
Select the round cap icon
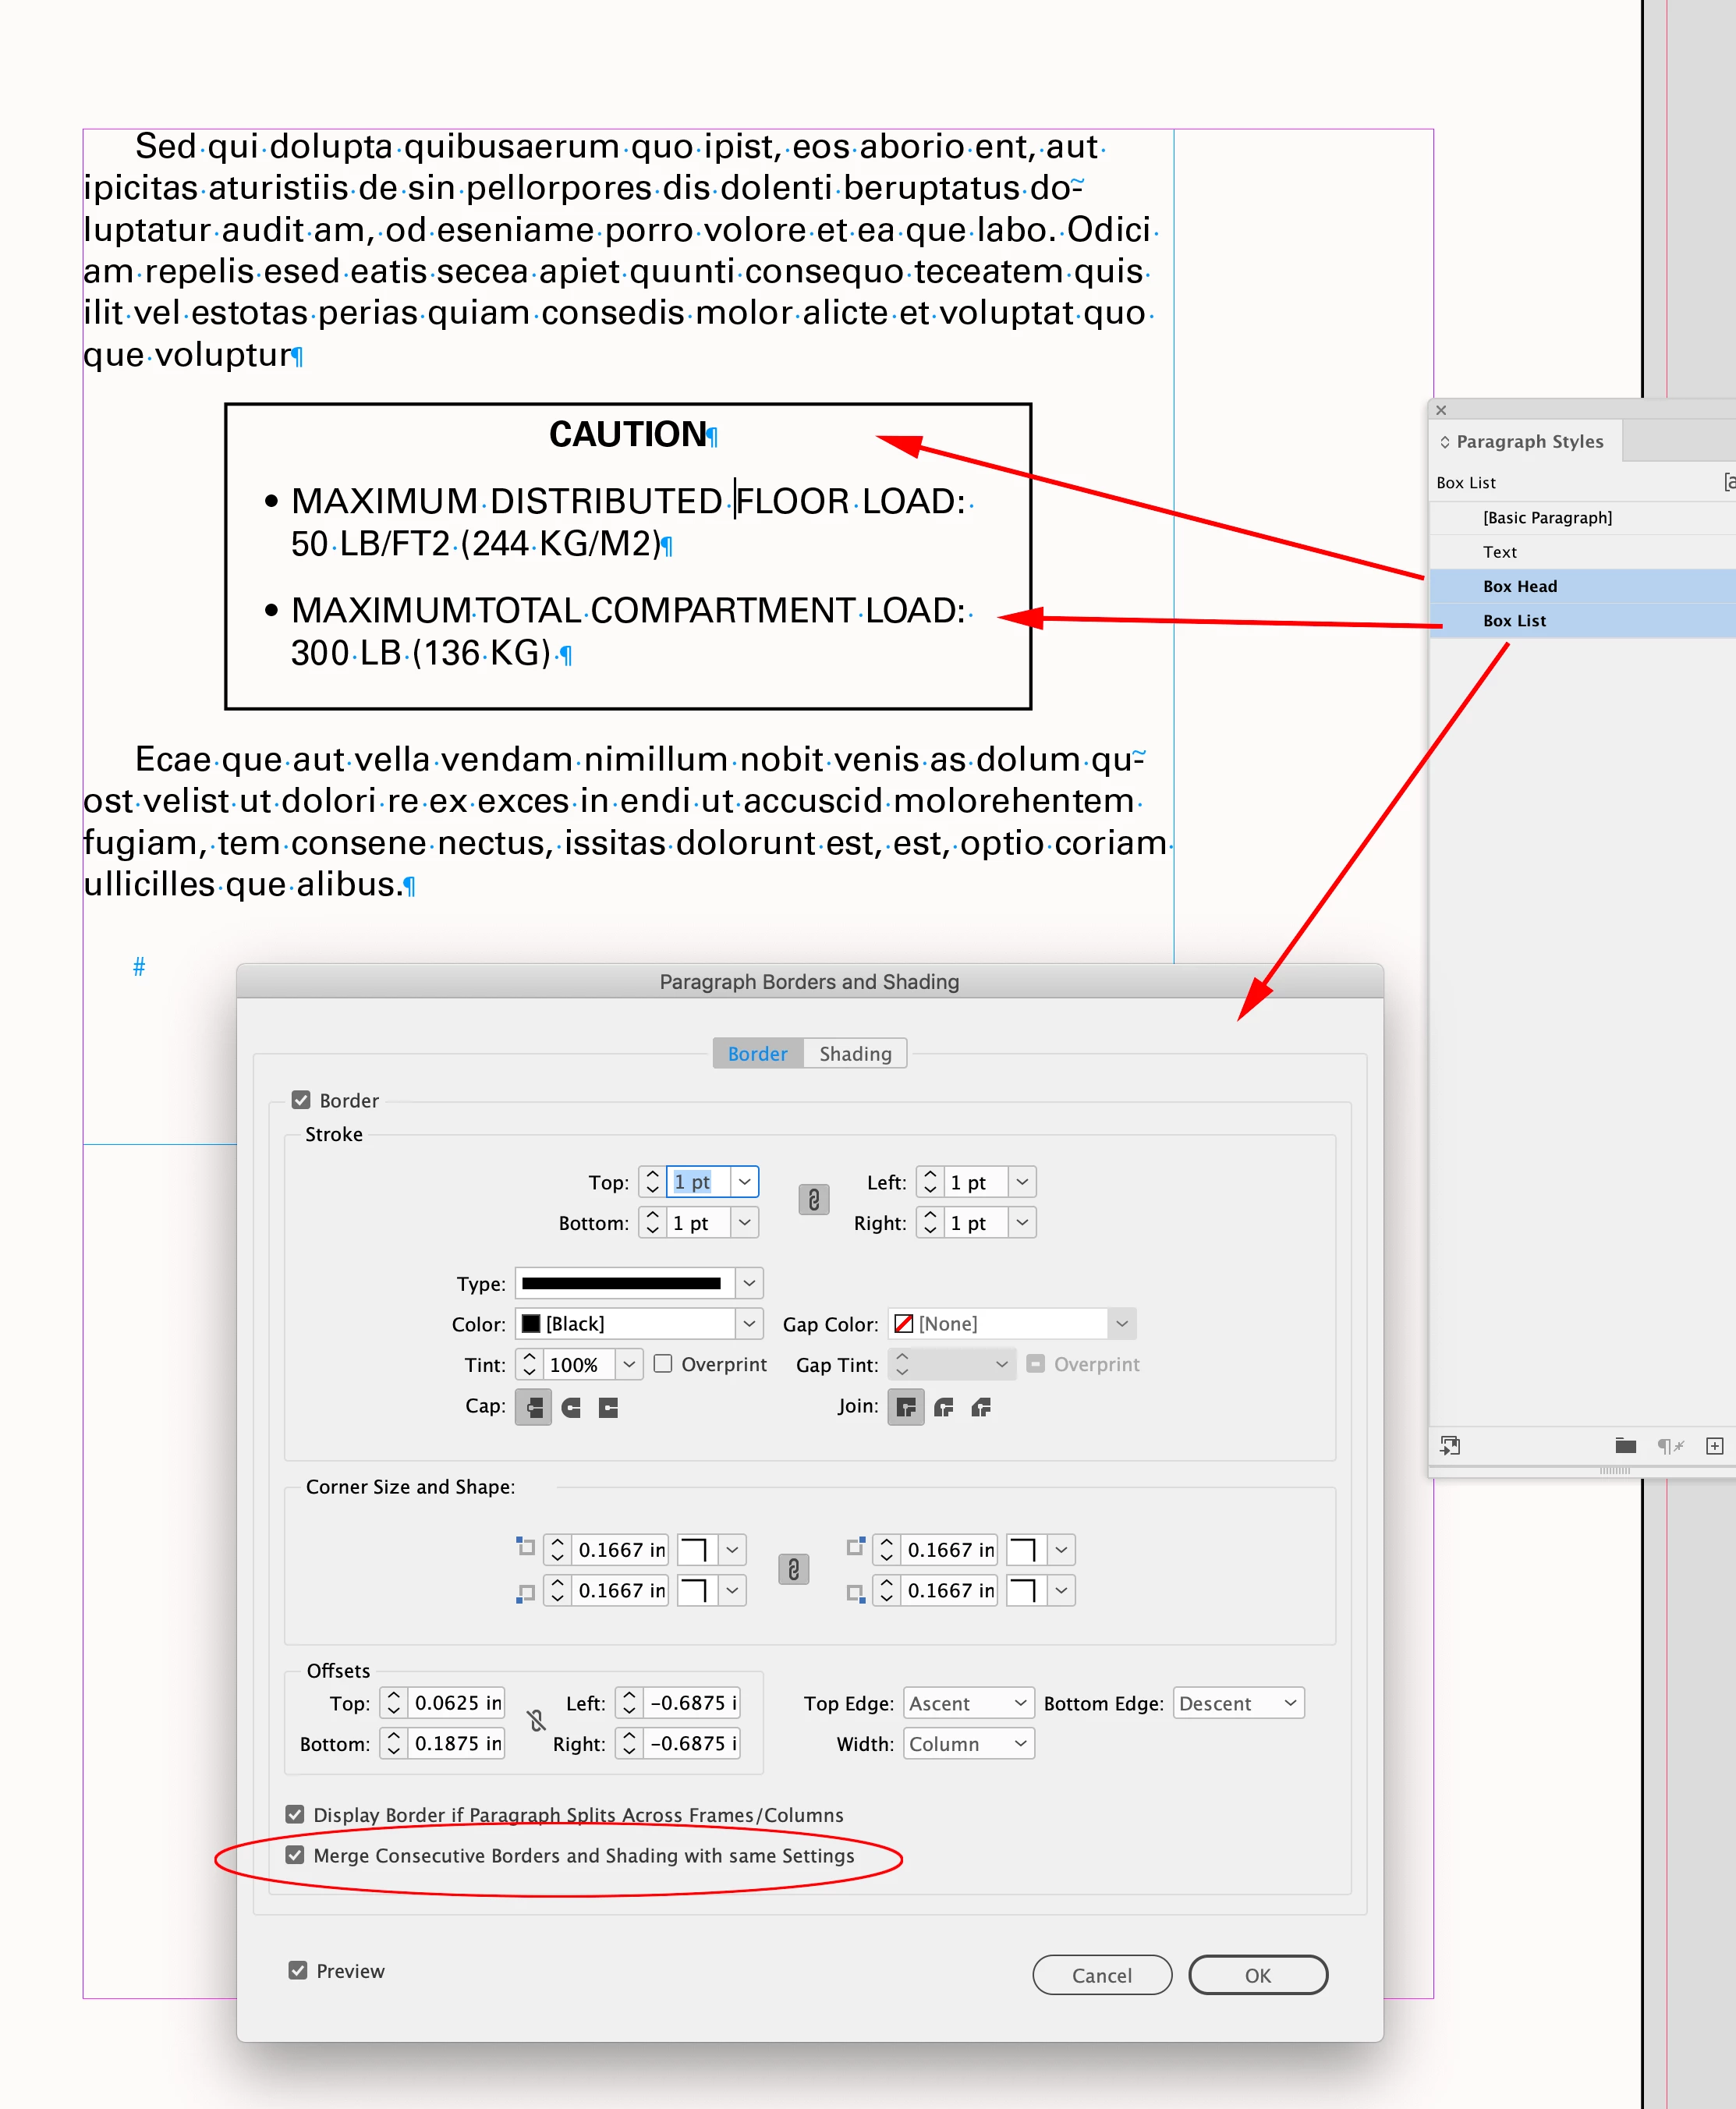[x=571, y=1408]
